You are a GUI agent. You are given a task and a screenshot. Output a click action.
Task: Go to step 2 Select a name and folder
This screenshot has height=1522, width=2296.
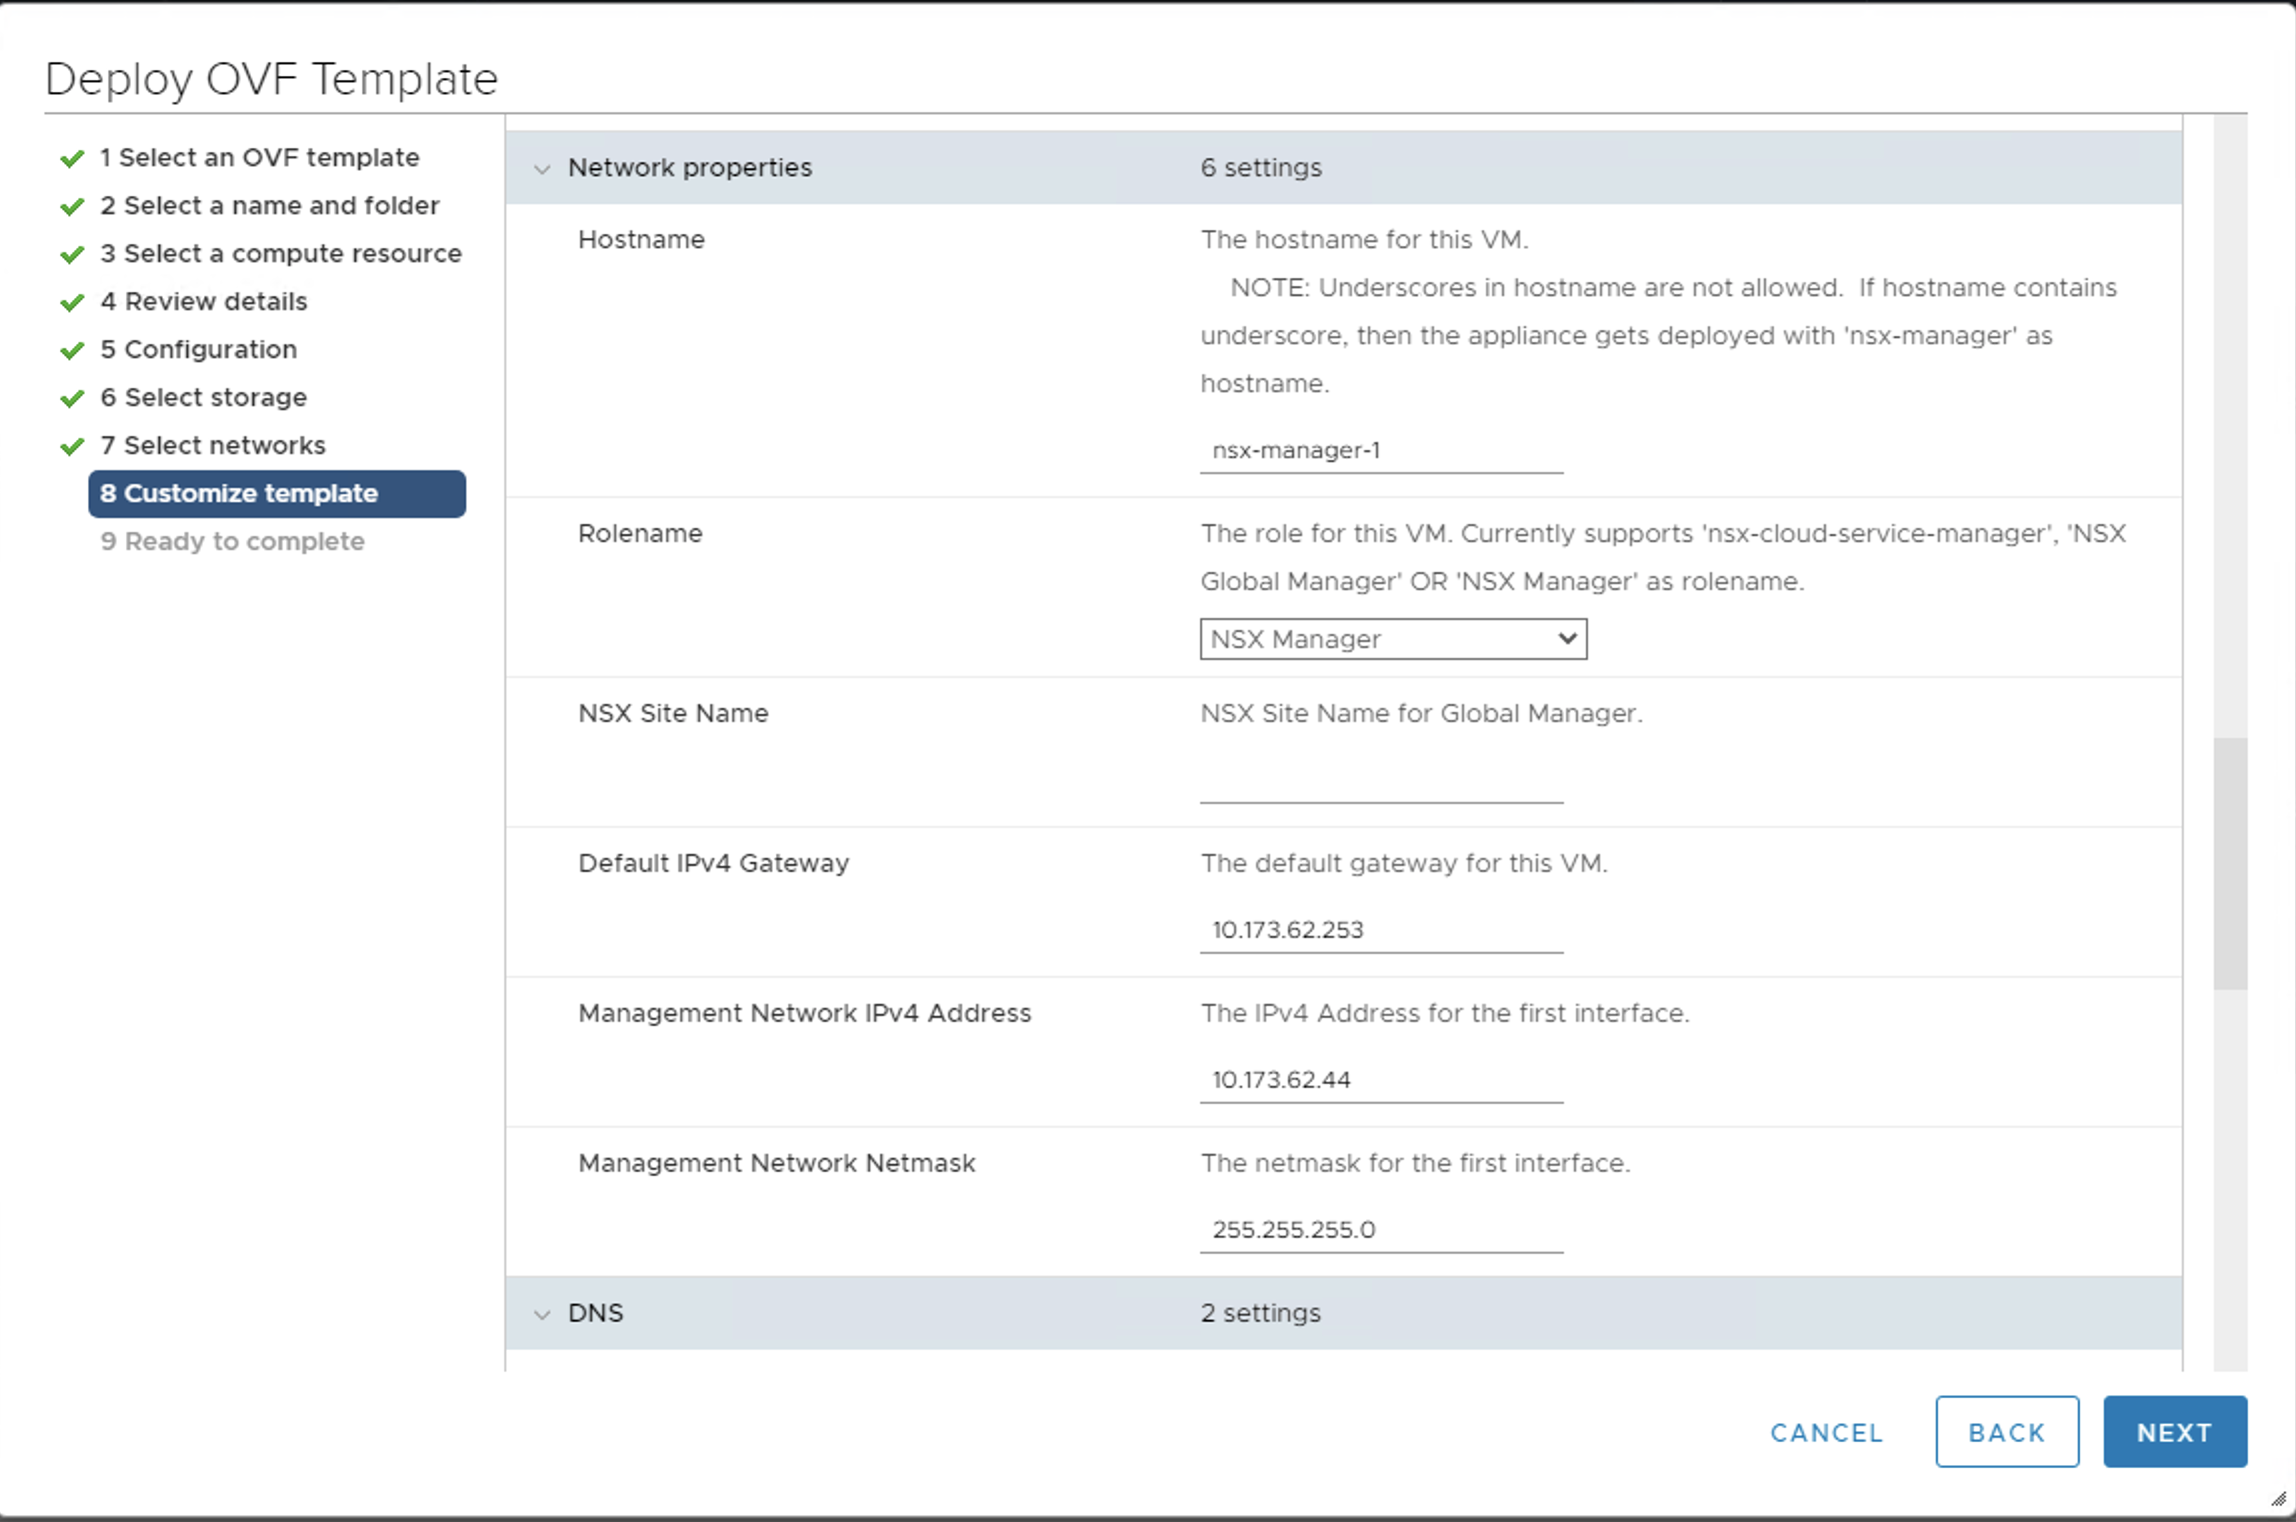[269, 206]
